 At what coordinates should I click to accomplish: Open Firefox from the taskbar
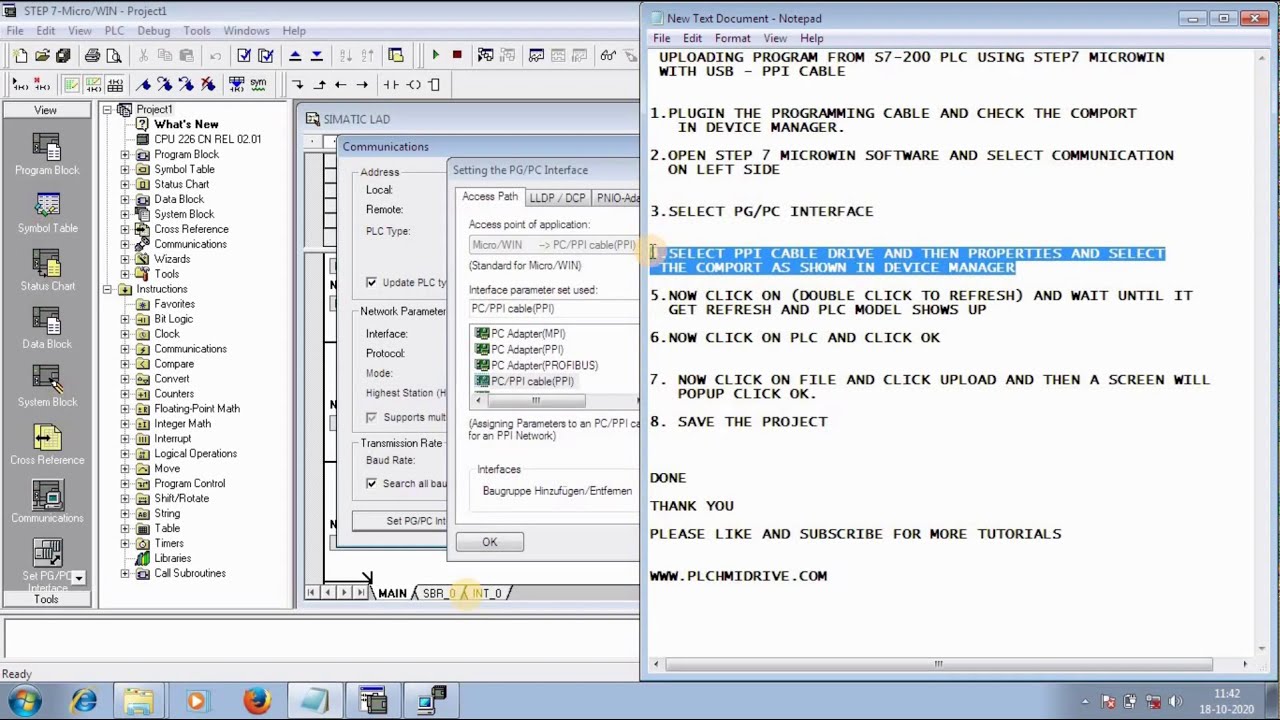(256, 701)
